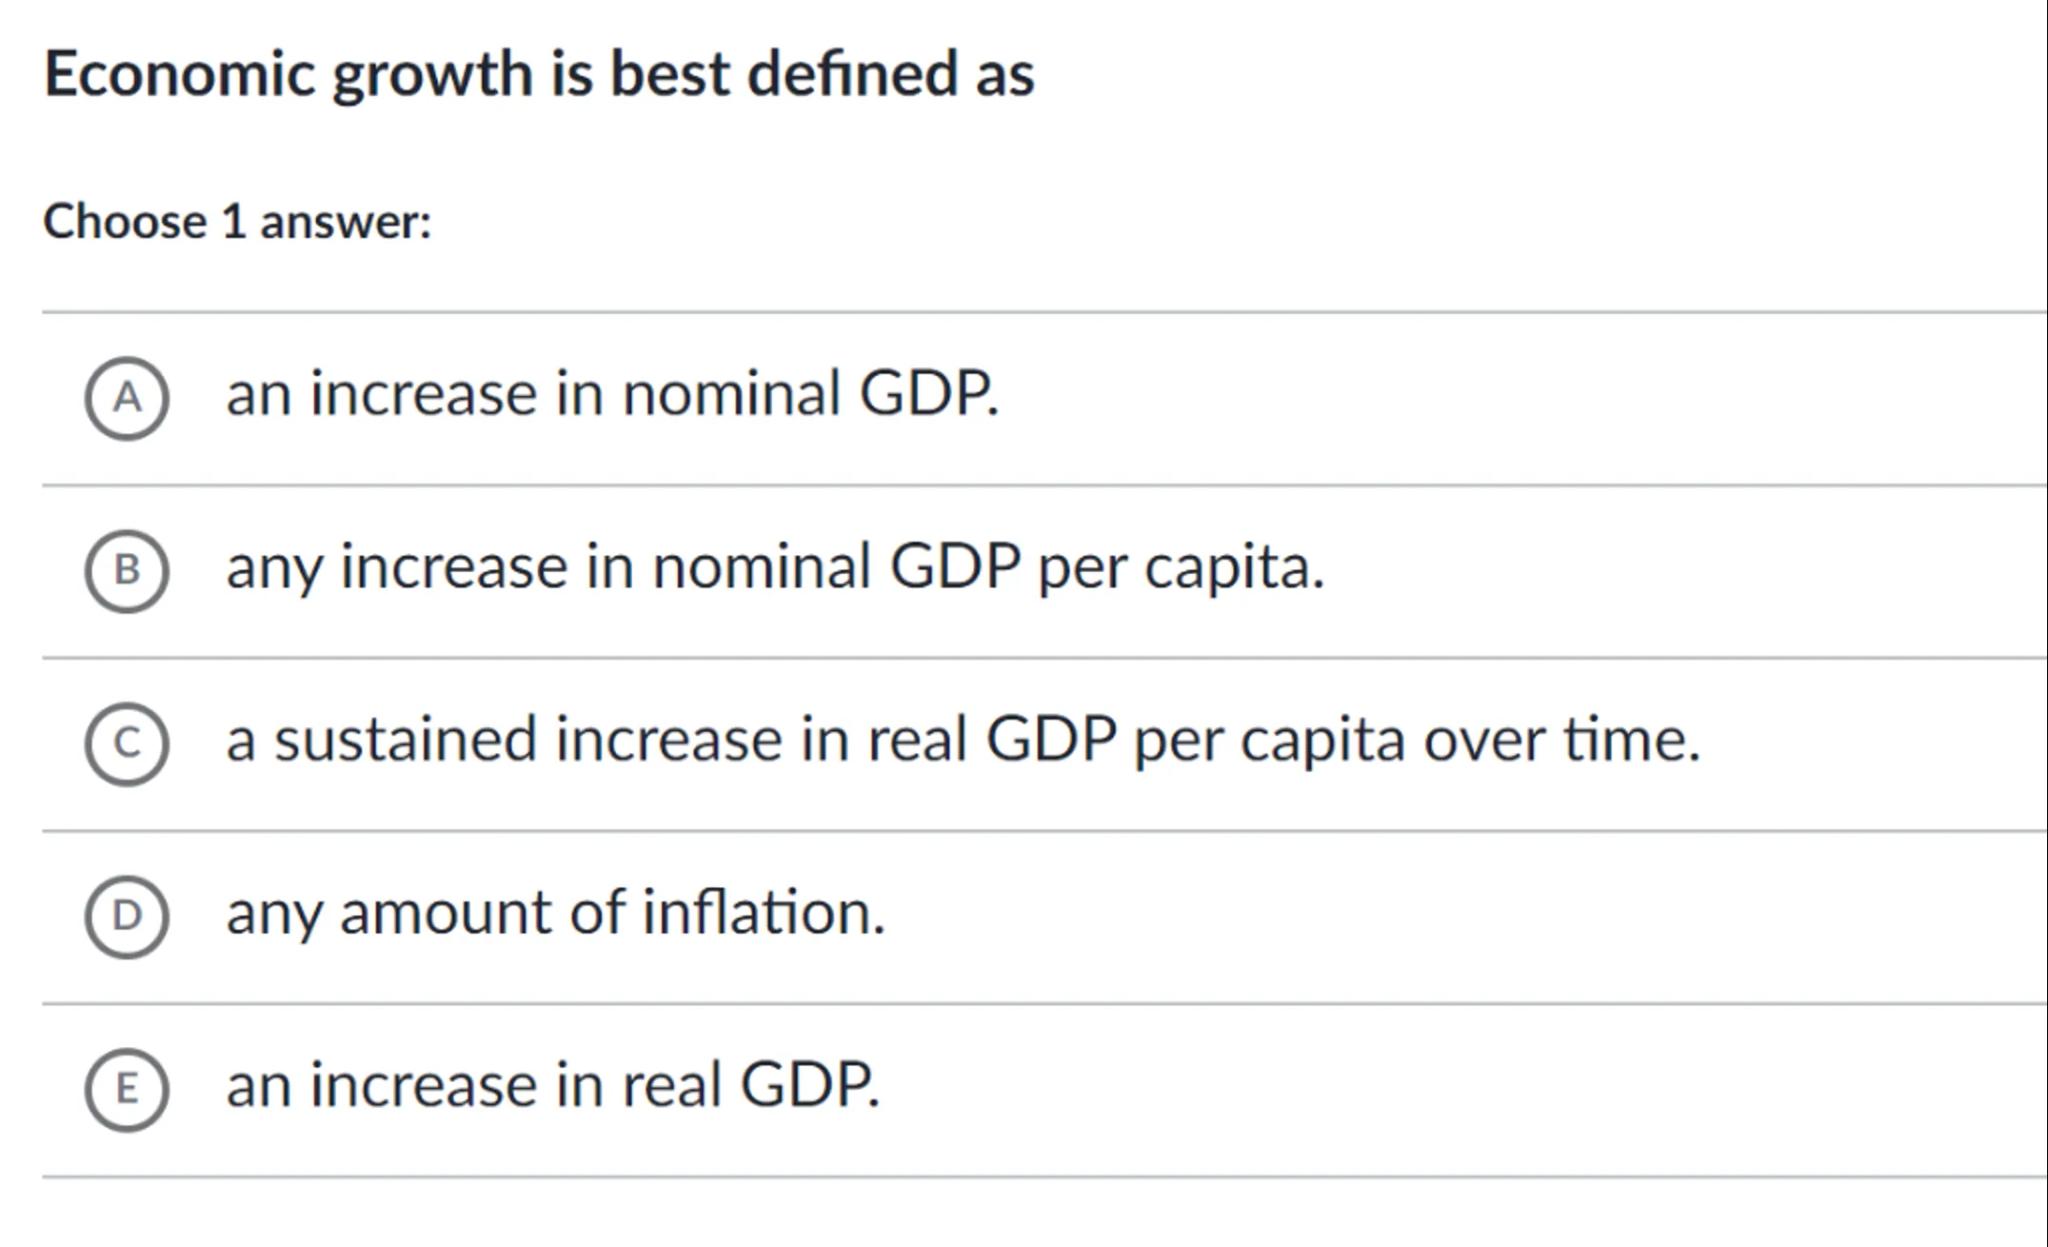The width and height of the screenshot is (2048, 1247).
Task: Click the word 'nominal' in option A
Action: click(x=731, y=393)
